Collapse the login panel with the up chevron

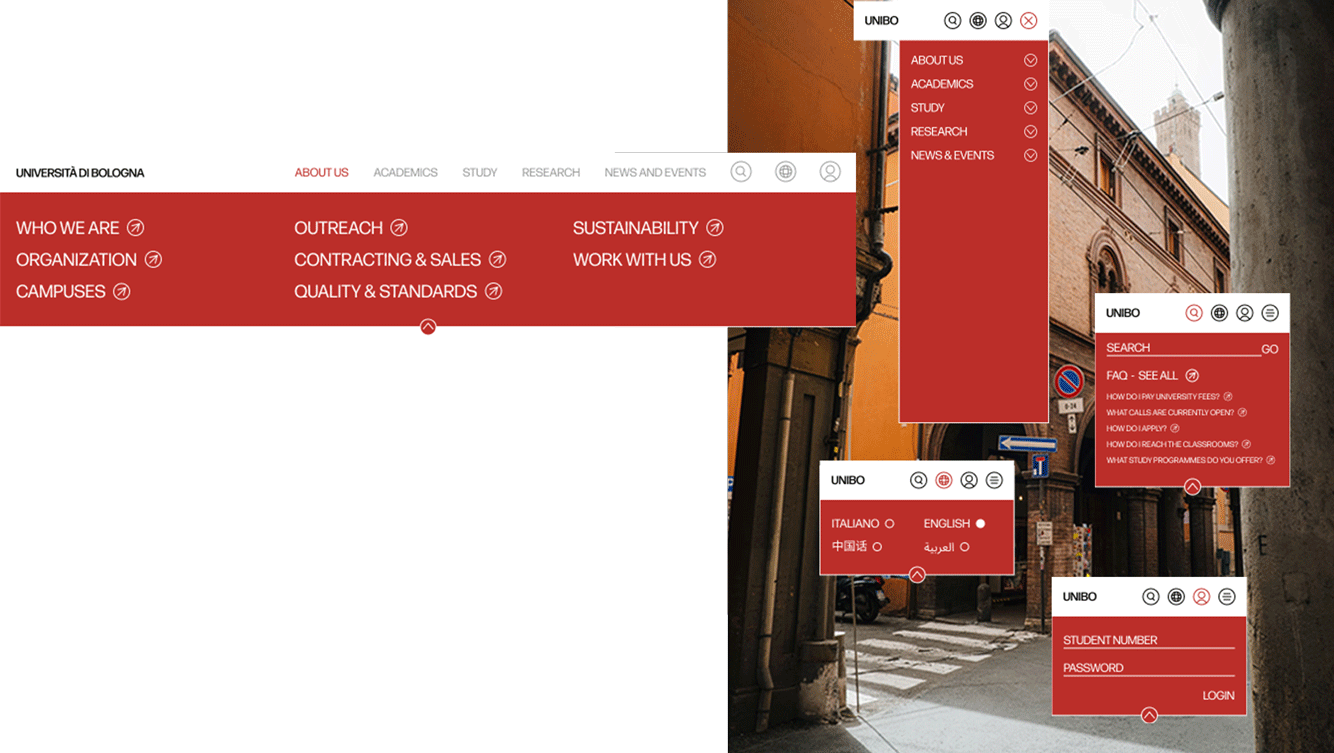click(x=1149, y=715)
